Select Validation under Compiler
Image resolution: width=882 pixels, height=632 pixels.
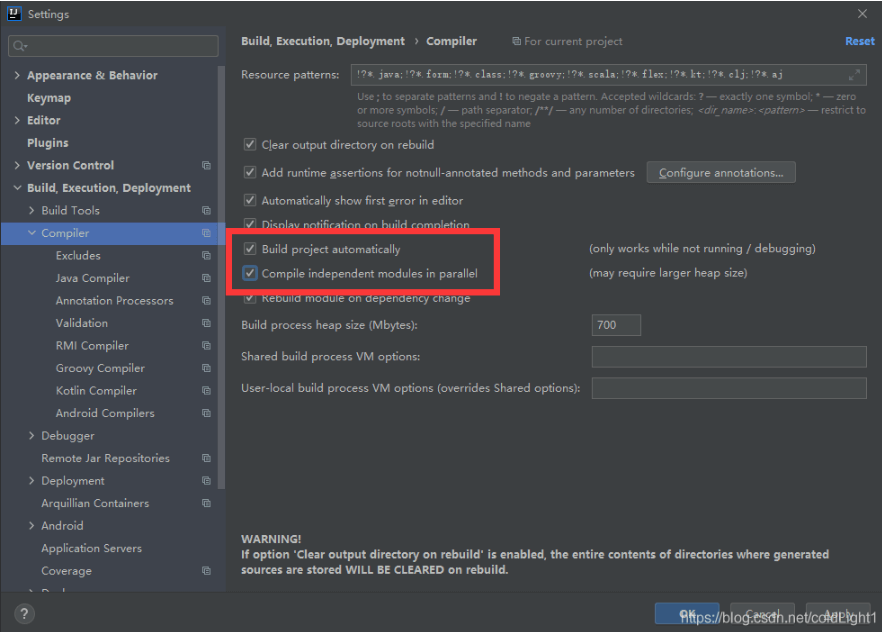[82, 323]
